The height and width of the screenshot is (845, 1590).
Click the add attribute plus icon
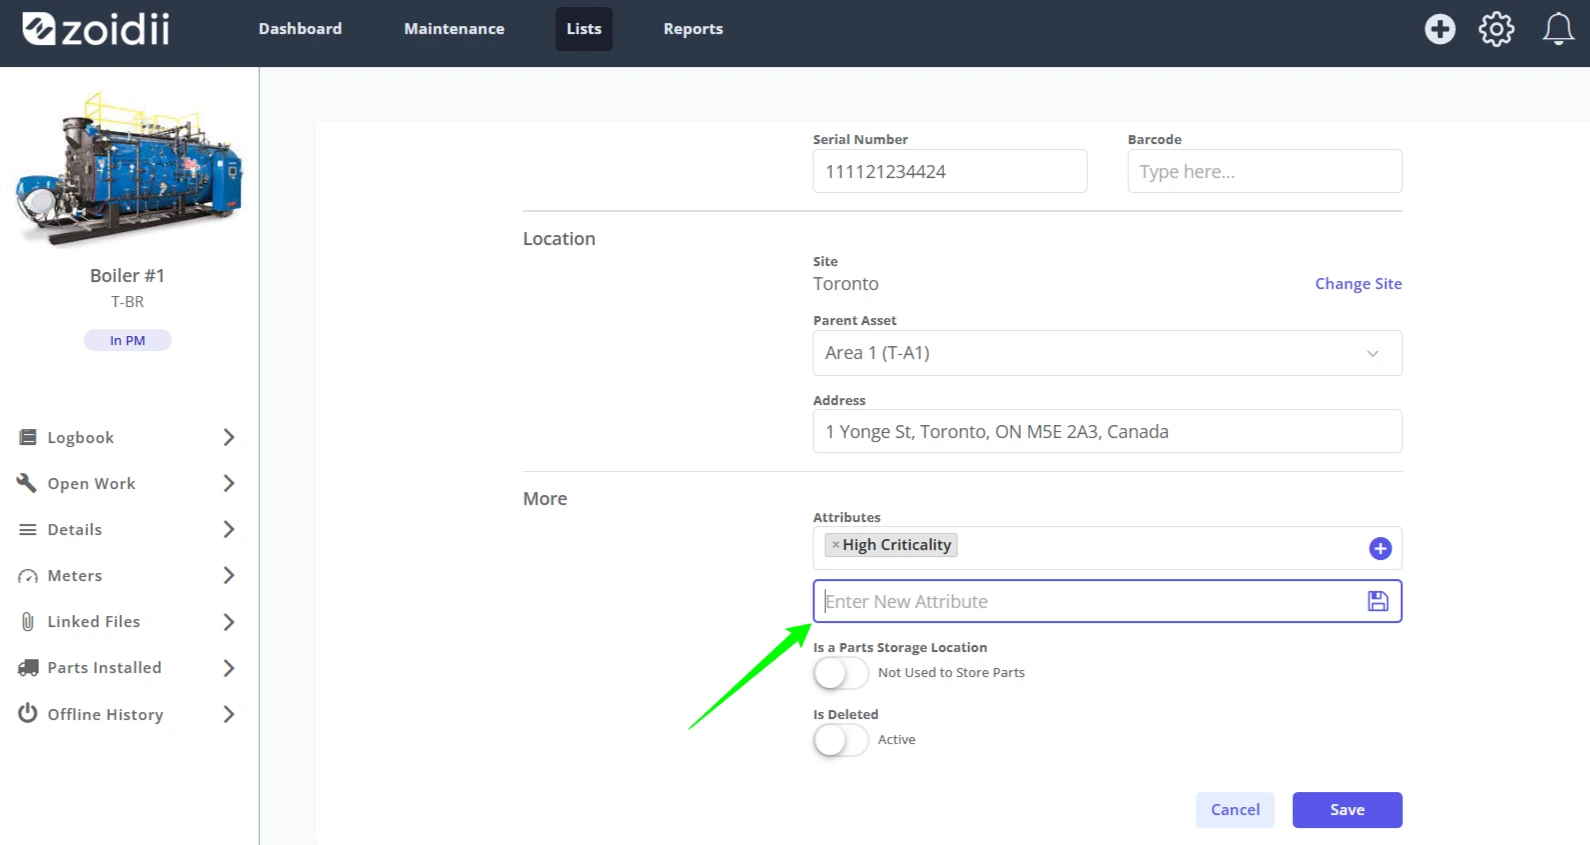(1380, 548)
